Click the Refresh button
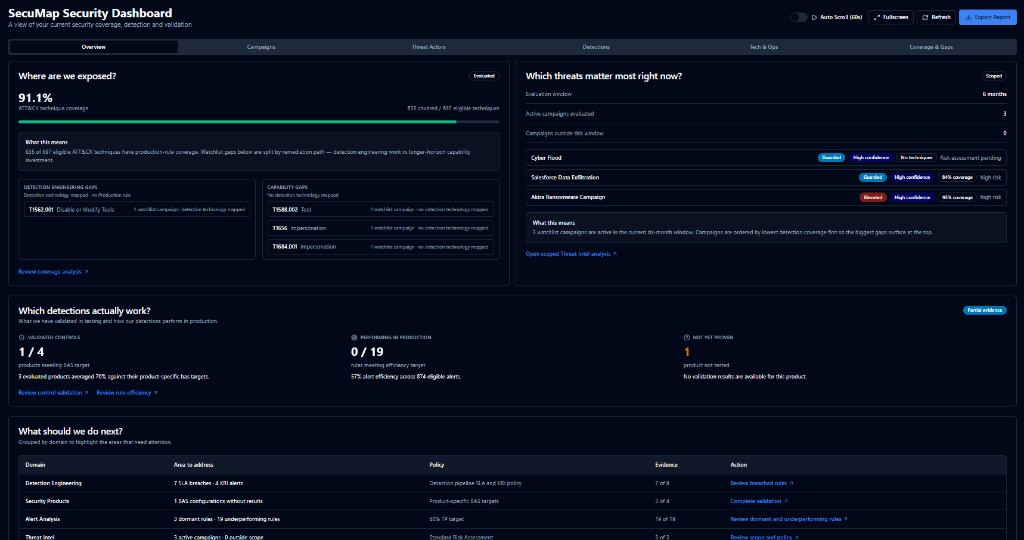Viewport: 1024px width, 540px height. (x=936, y=17)
